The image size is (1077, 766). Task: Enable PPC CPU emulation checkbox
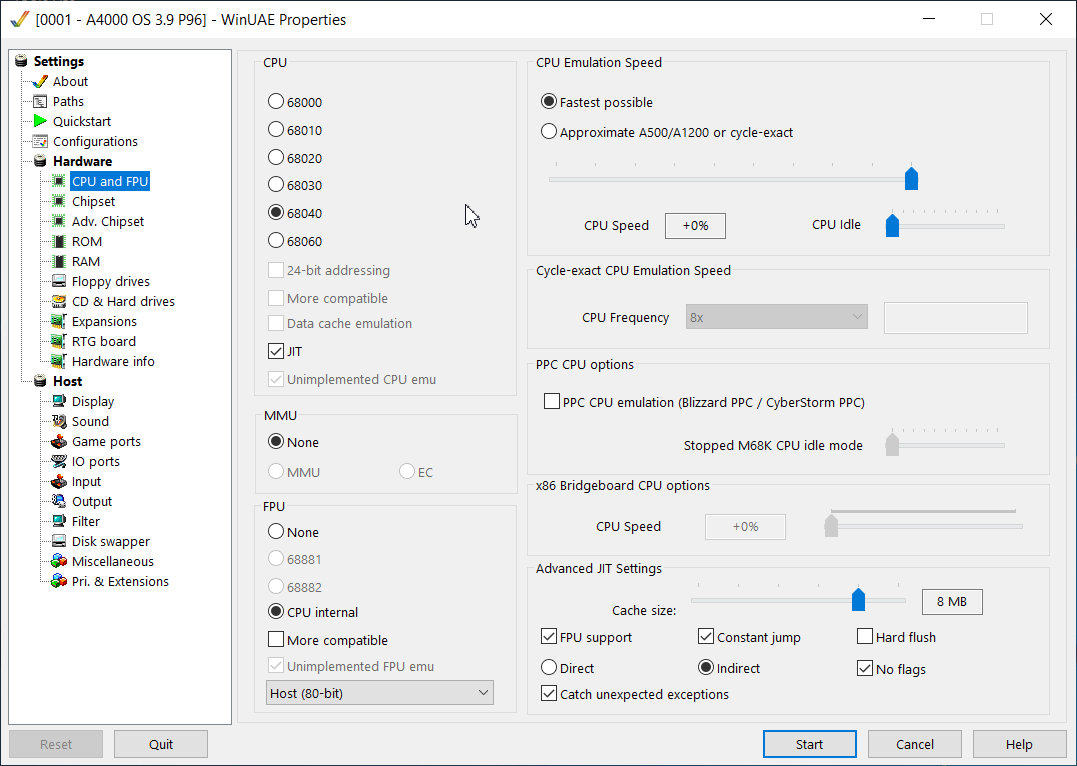tap(552, 401)
